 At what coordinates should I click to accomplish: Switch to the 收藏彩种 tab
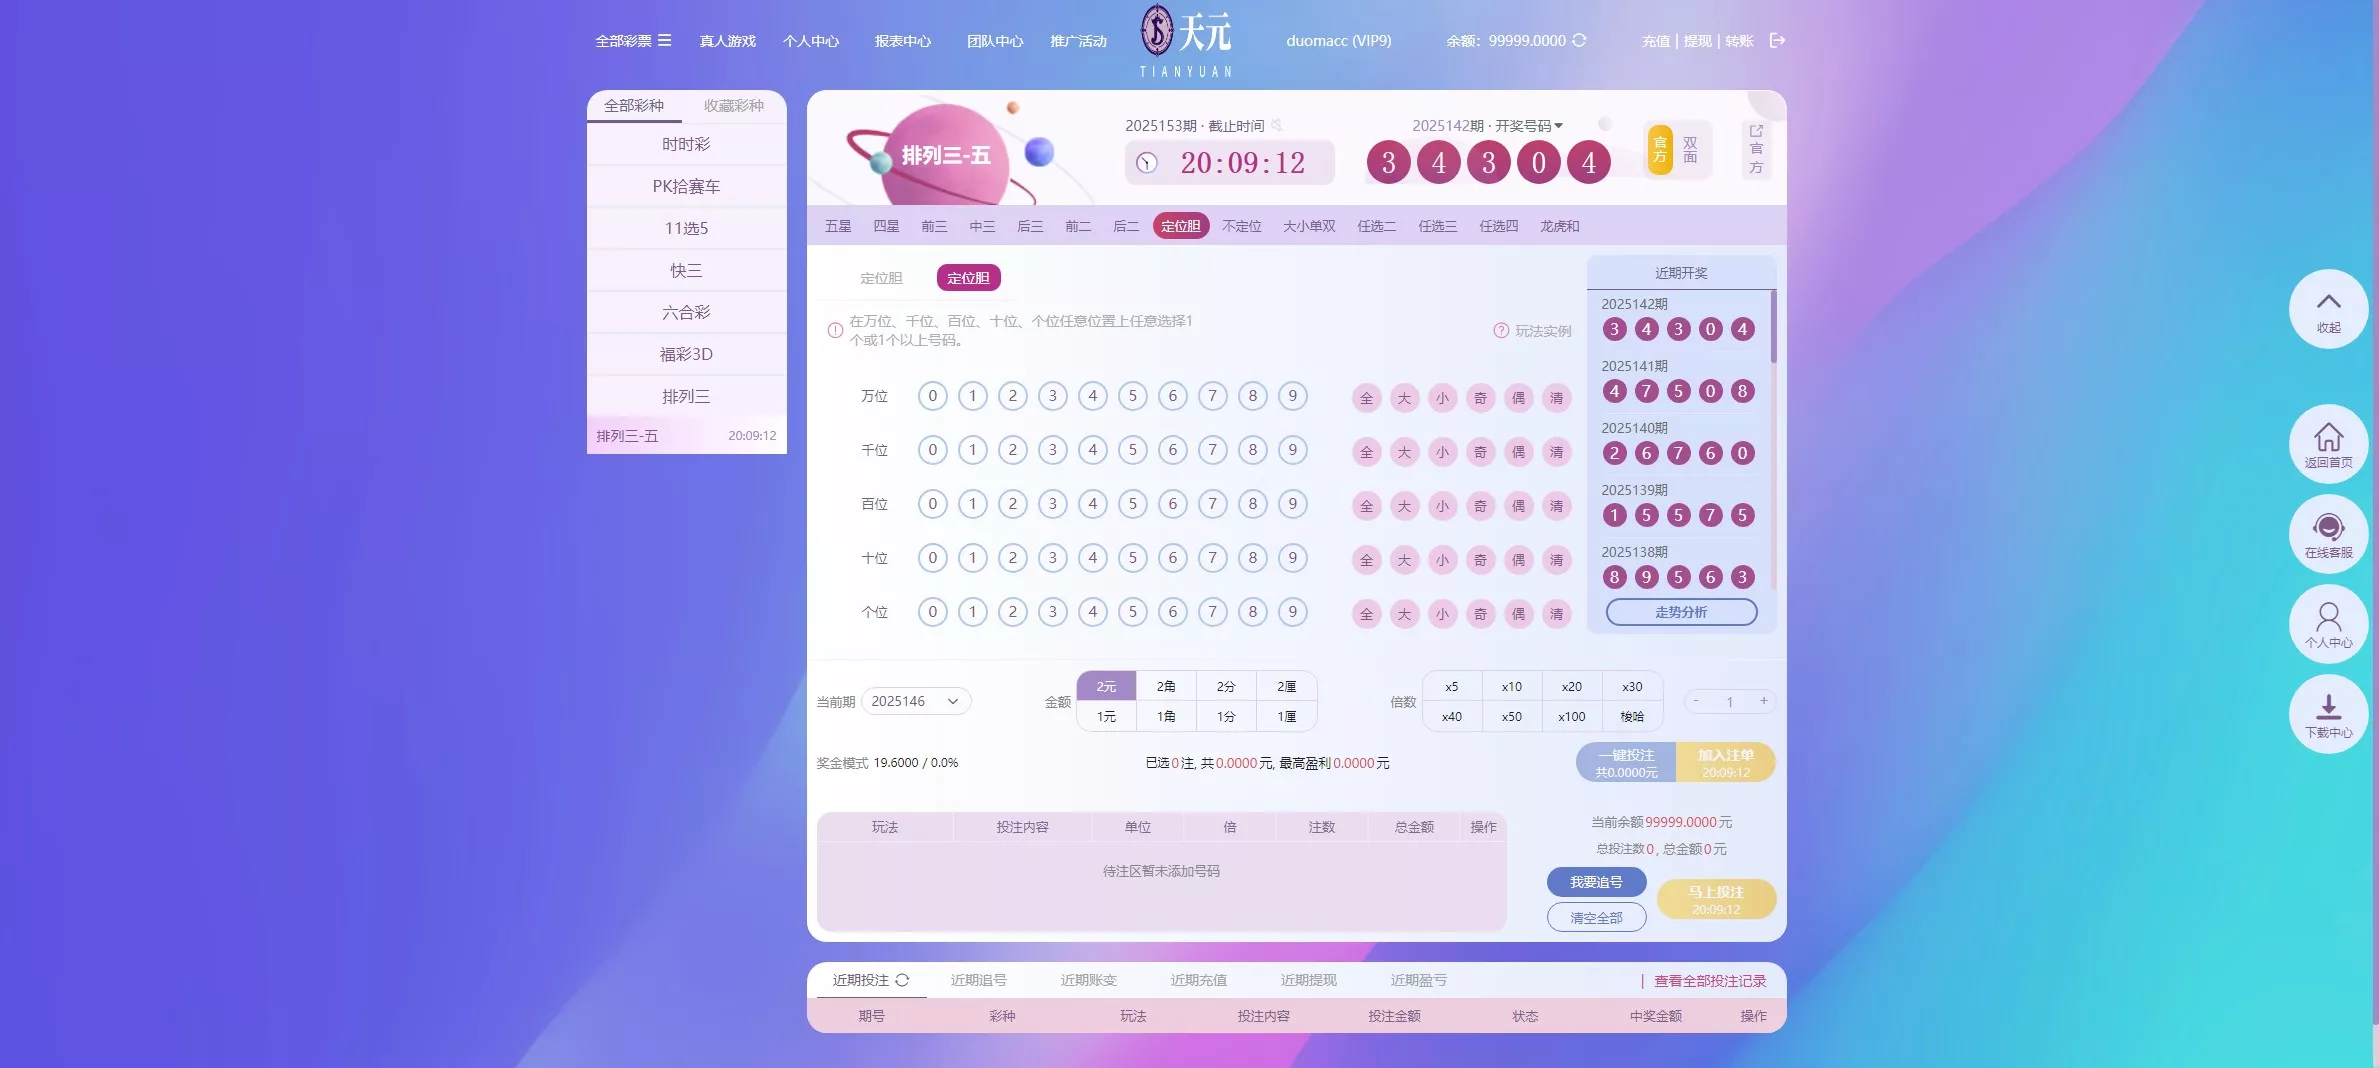point(736,106)
